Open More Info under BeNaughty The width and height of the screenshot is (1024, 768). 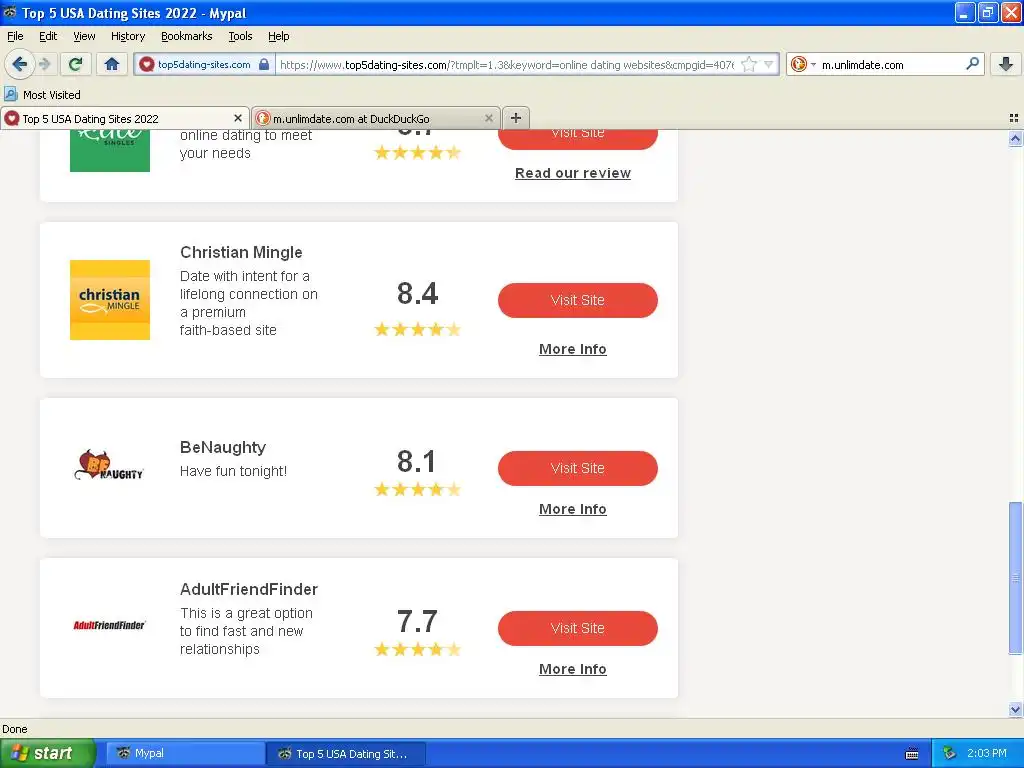click(573, 509)
